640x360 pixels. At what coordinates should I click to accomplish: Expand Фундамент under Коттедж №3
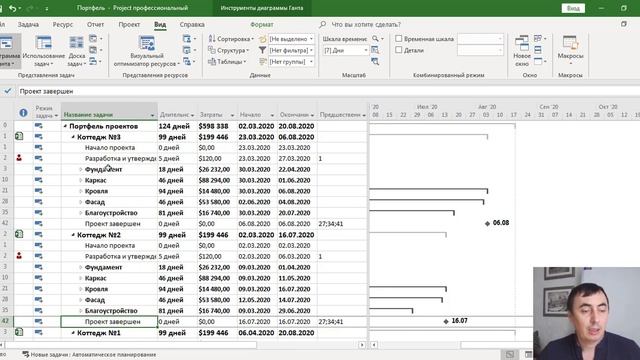click(x=80, y=169)
